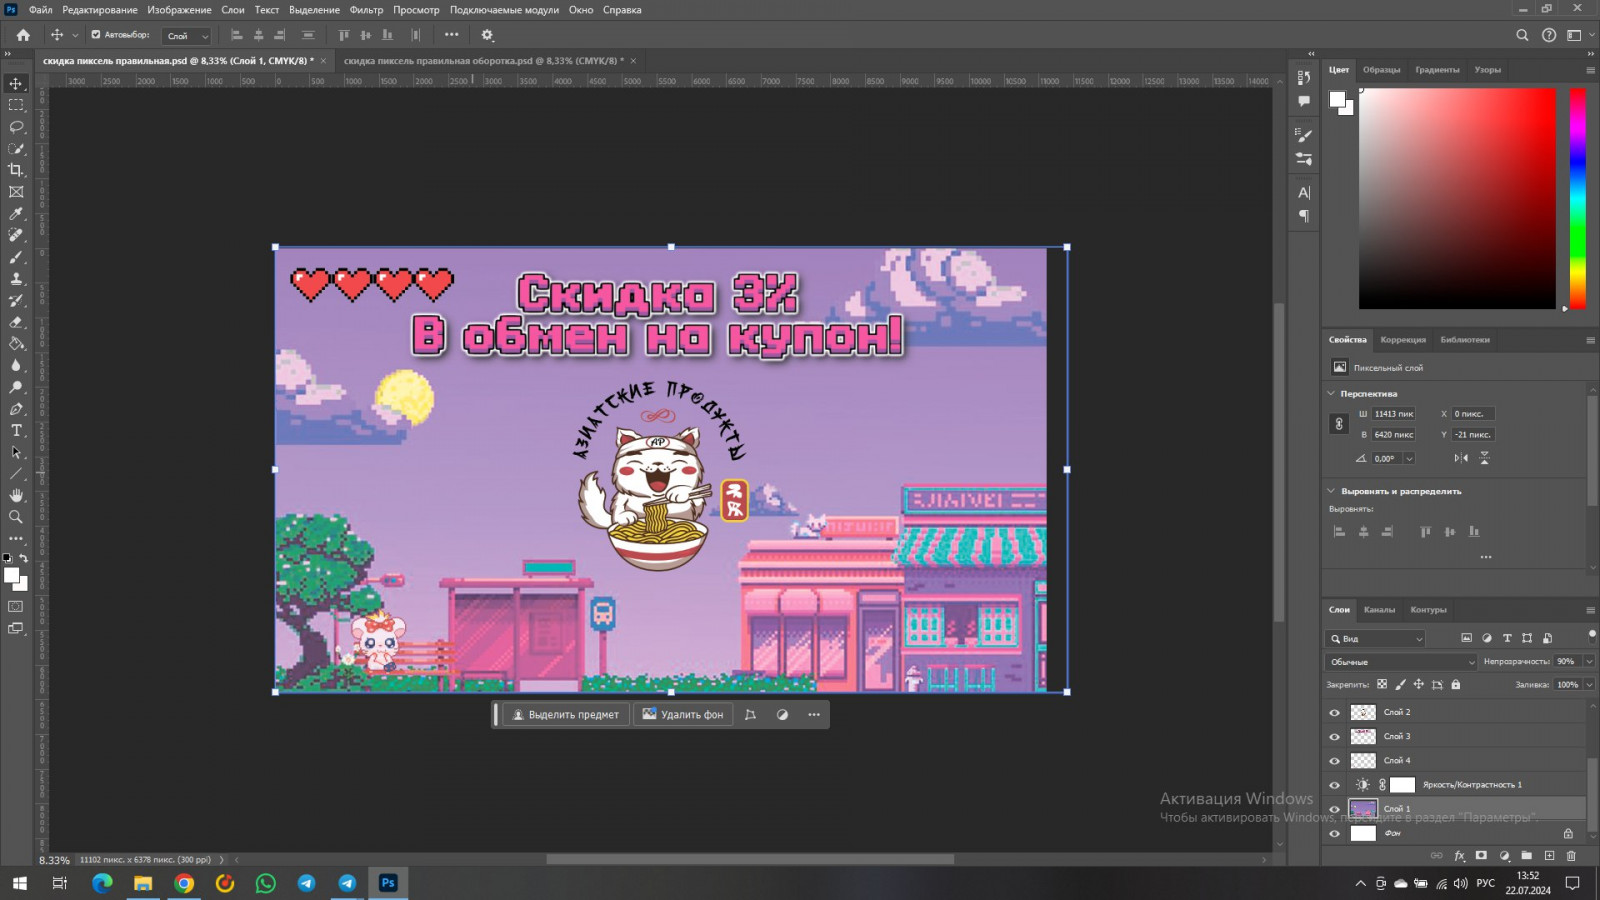Toggle the Автовыбор checkbox

click(96, 35)
